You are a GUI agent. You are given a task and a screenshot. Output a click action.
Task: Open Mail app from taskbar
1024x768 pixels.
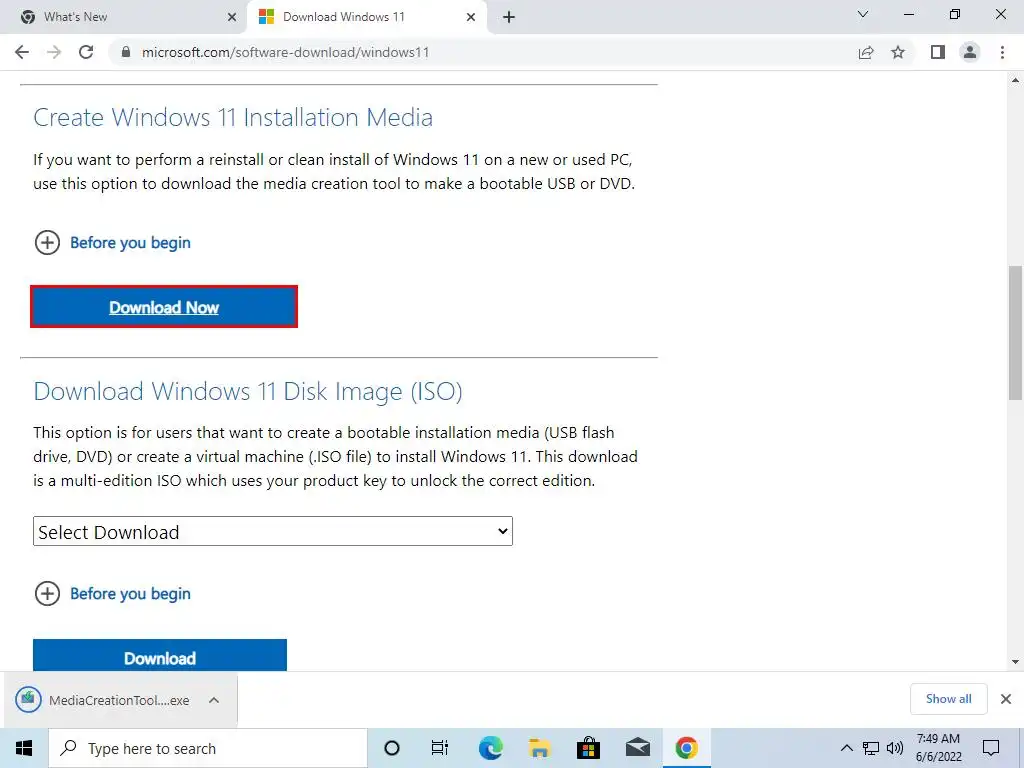(637, 748)
